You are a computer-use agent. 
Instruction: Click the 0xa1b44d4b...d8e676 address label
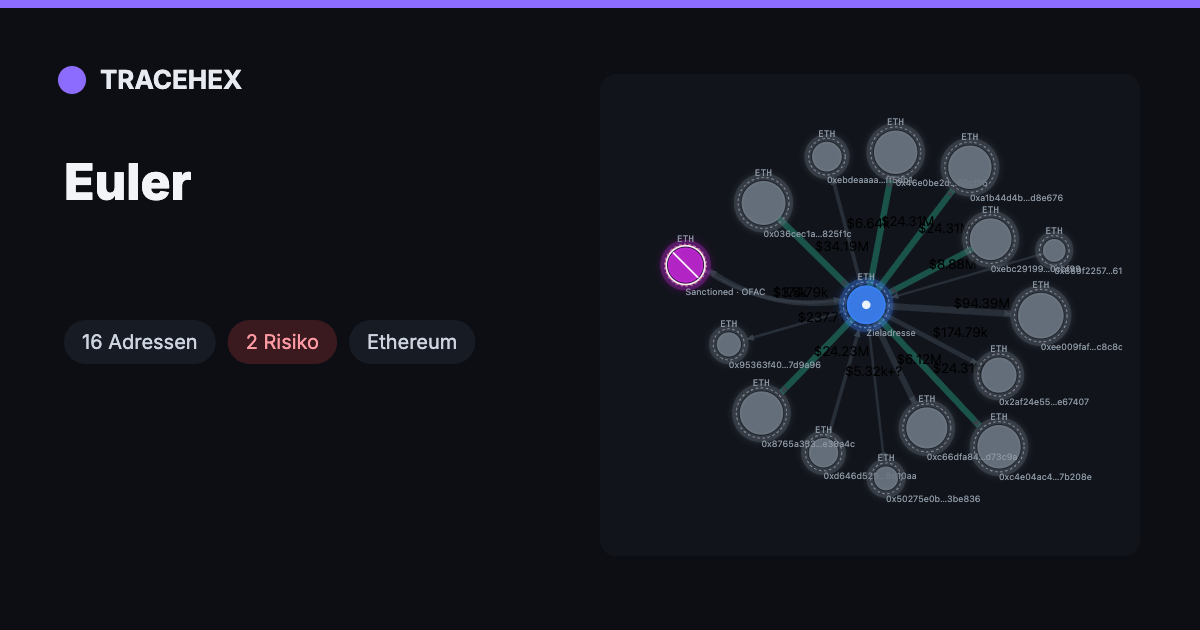coord(1016,198)
